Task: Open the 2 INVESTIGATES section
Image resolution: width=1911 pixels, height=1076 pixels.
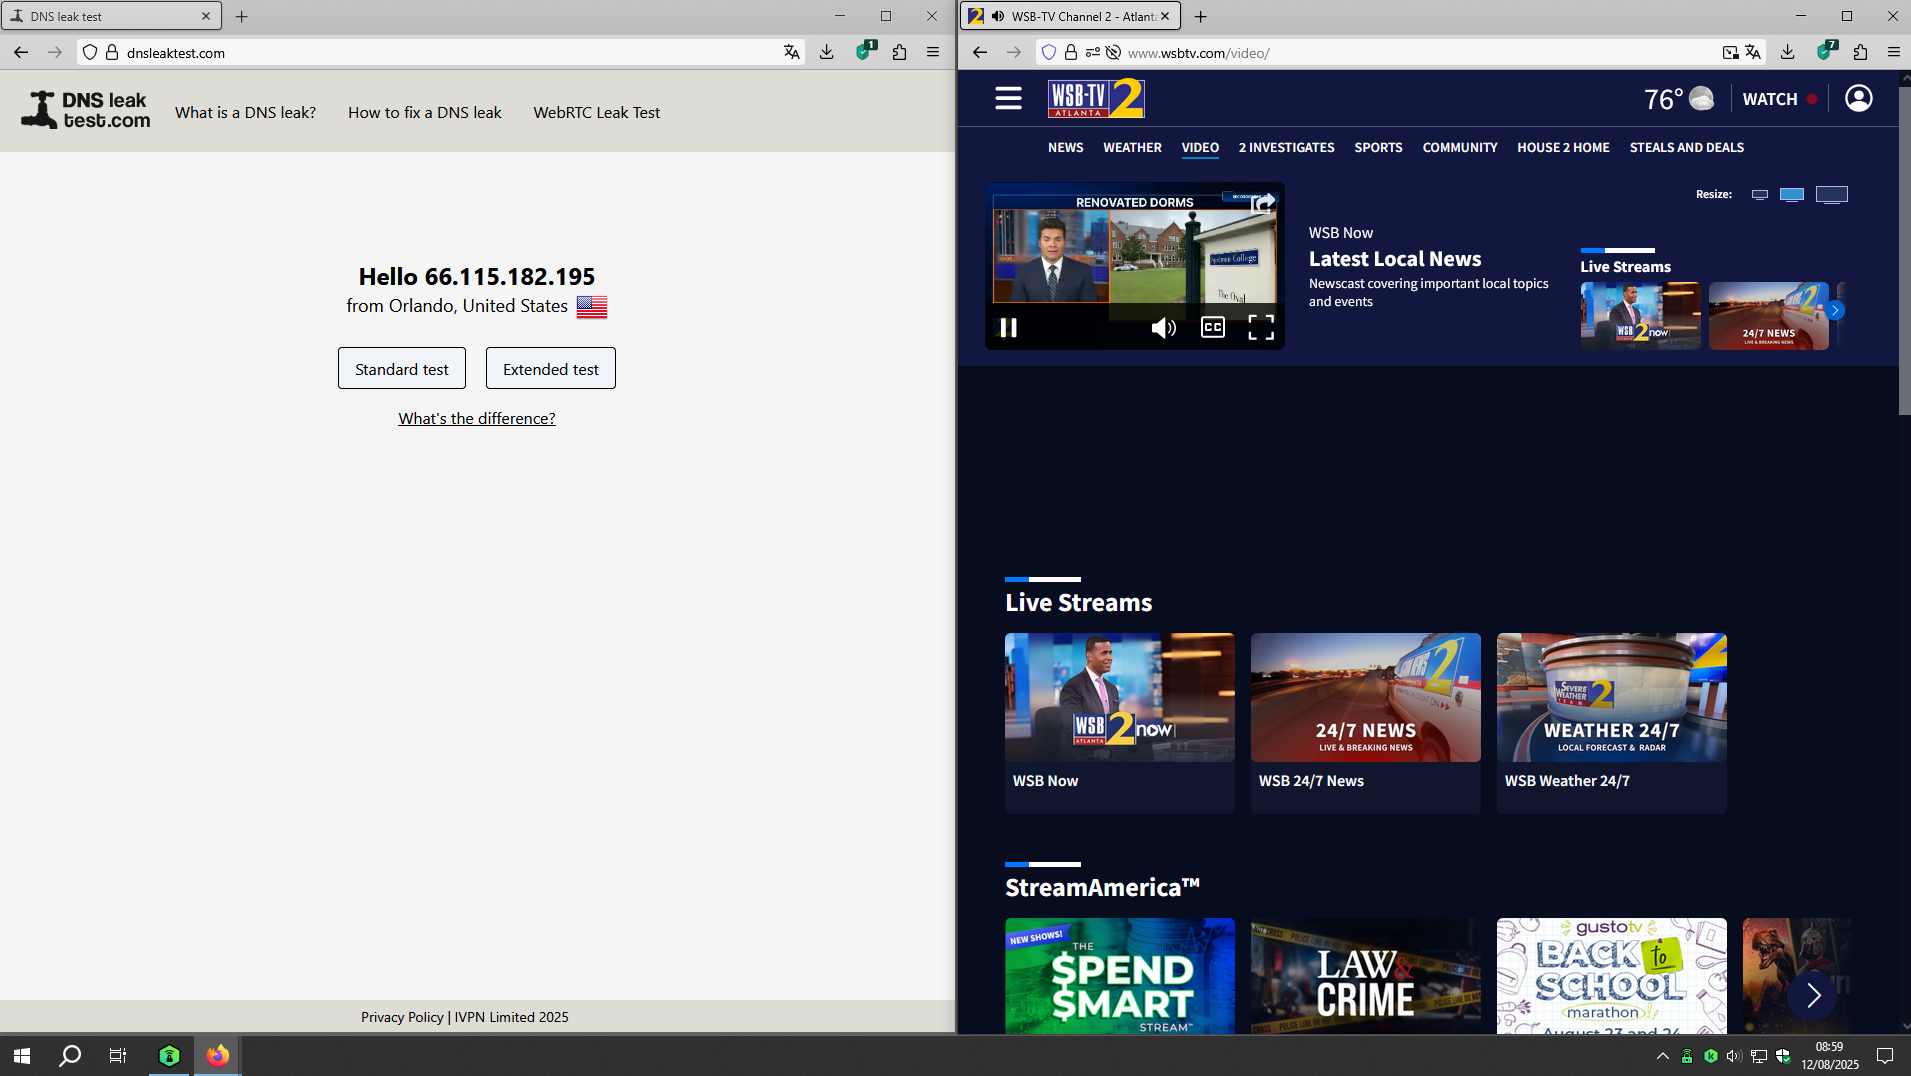Action: coord(1286,147)
